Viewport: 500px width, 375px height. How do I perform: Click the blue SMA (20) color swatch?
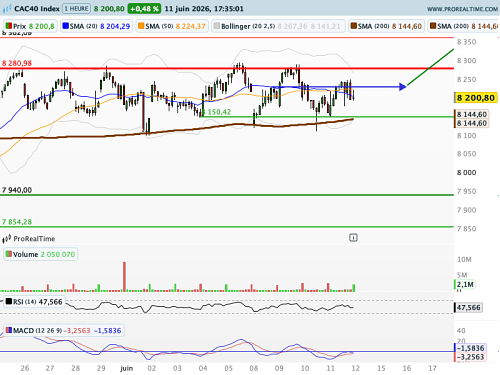point(66,26)
